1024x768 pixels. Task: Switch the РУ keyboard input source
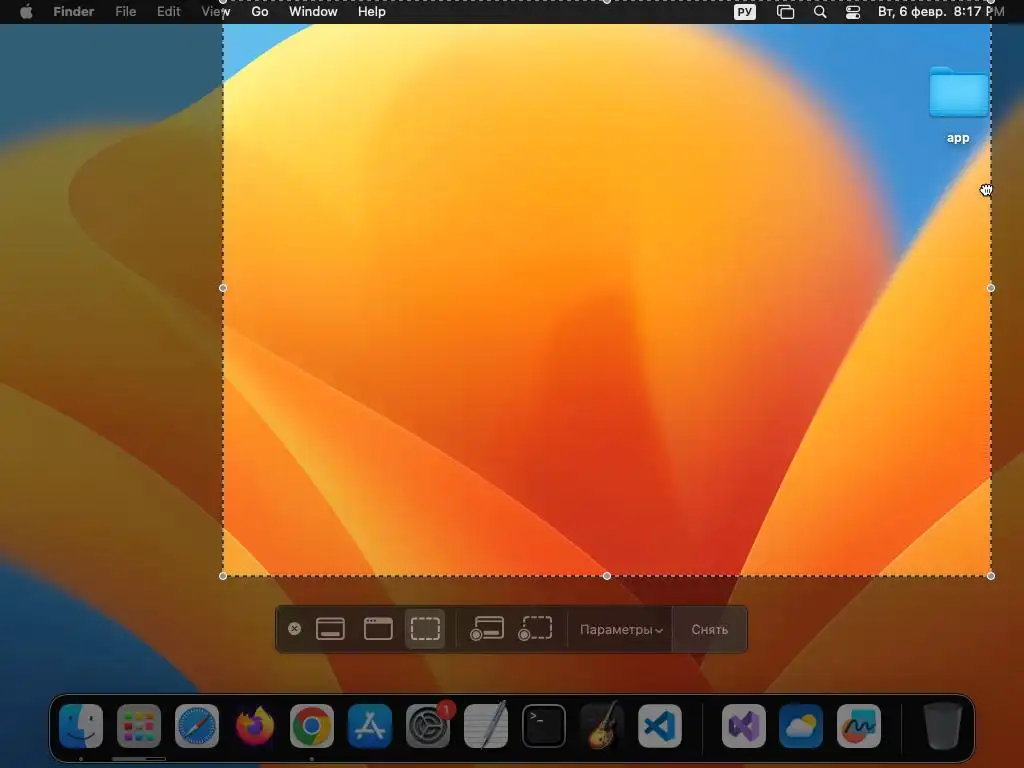coord(744,12)
